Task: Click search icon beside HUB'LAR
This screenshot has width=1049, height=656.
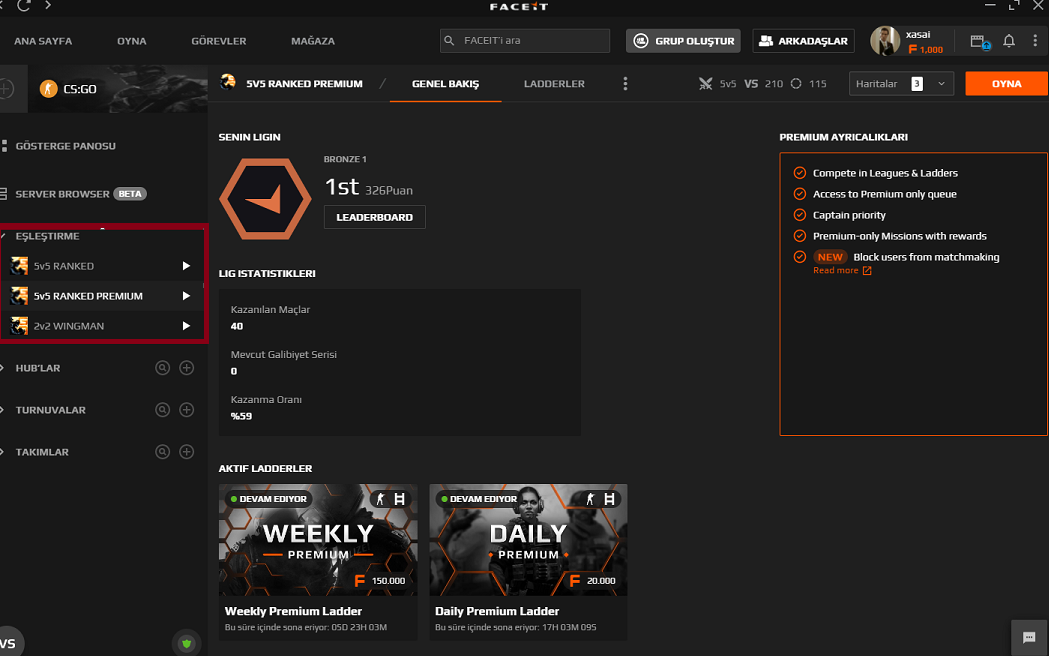Action: coord(163,368)
